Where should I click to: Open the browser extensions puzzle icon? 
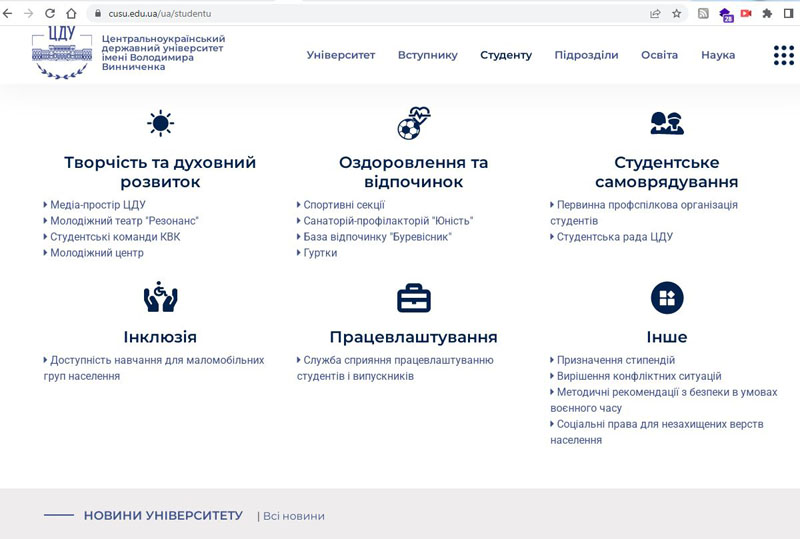click(x=767, y=14)
